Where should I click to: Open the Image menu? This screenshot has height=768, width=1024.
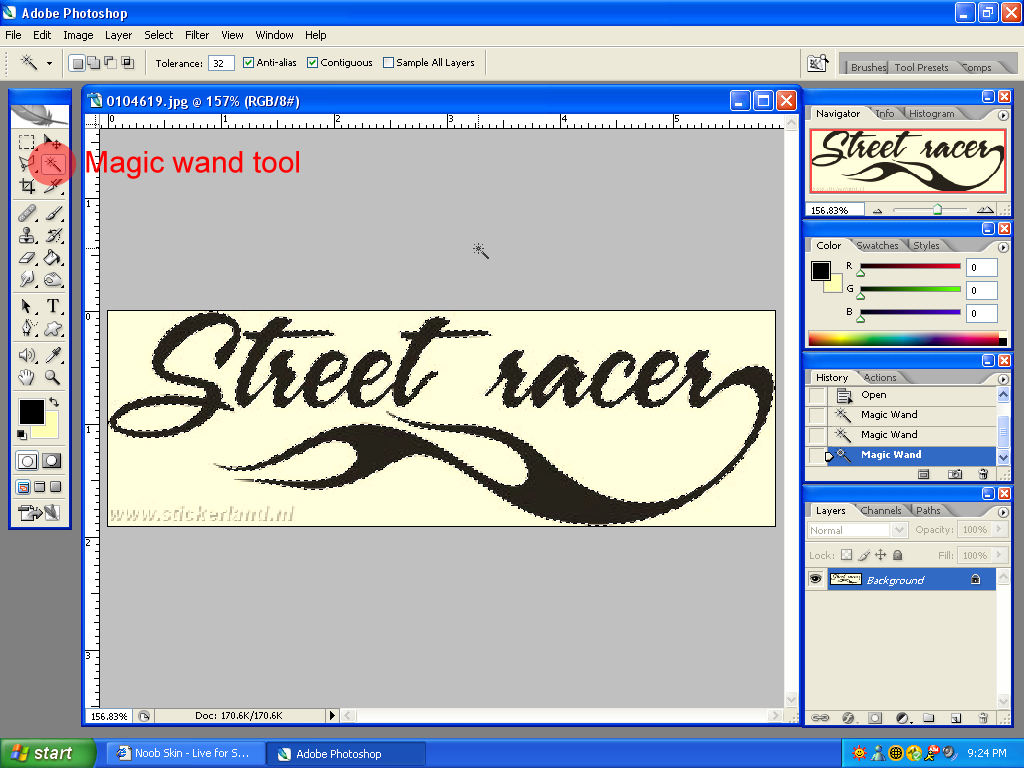(x=78, y=35)
